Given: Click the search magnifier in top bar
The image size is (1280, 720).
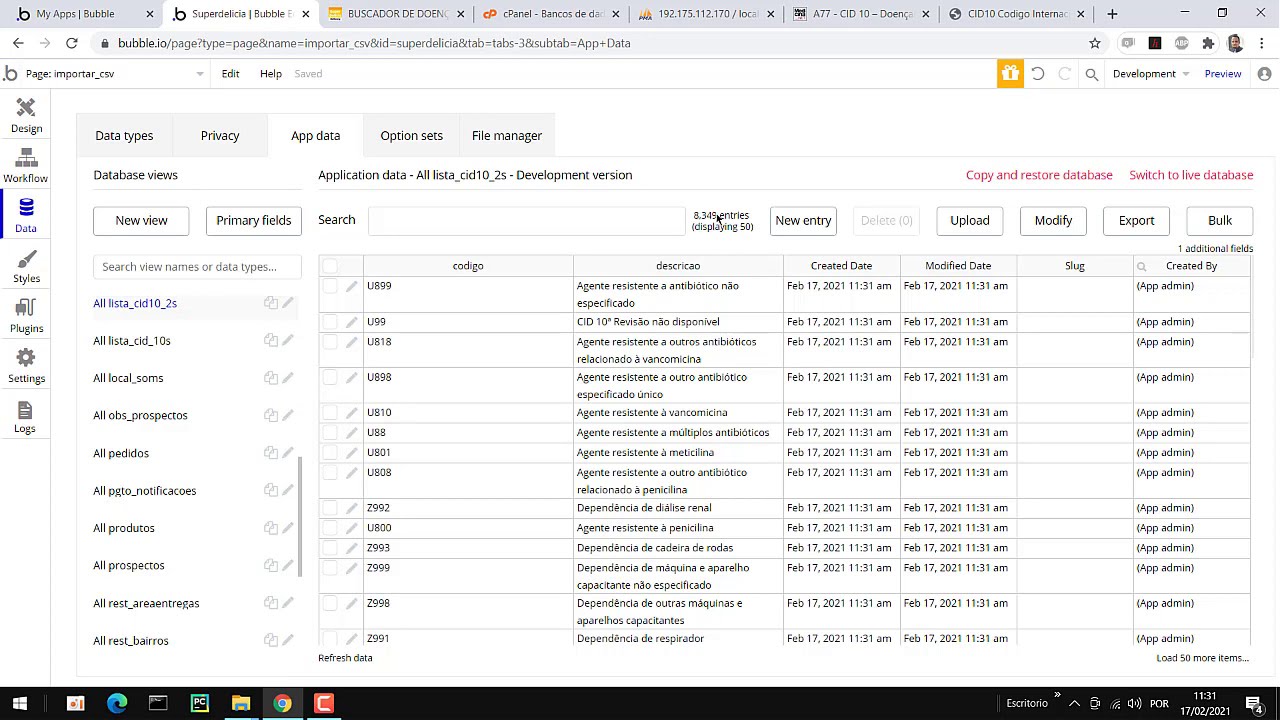Looking at the screenshot, I should click(1092, 74).
